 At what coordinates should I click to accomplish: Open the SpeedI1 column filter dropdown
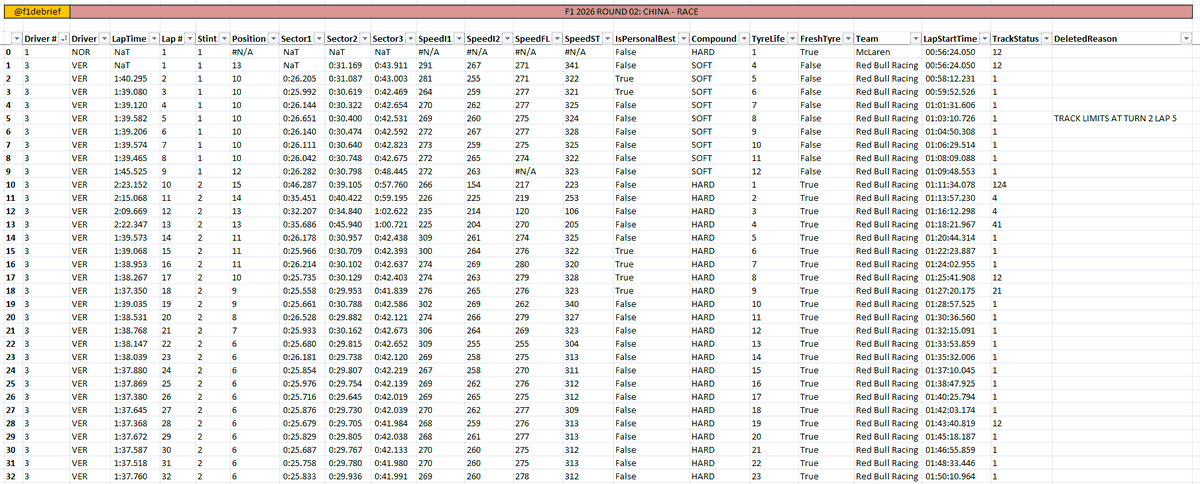458,38
